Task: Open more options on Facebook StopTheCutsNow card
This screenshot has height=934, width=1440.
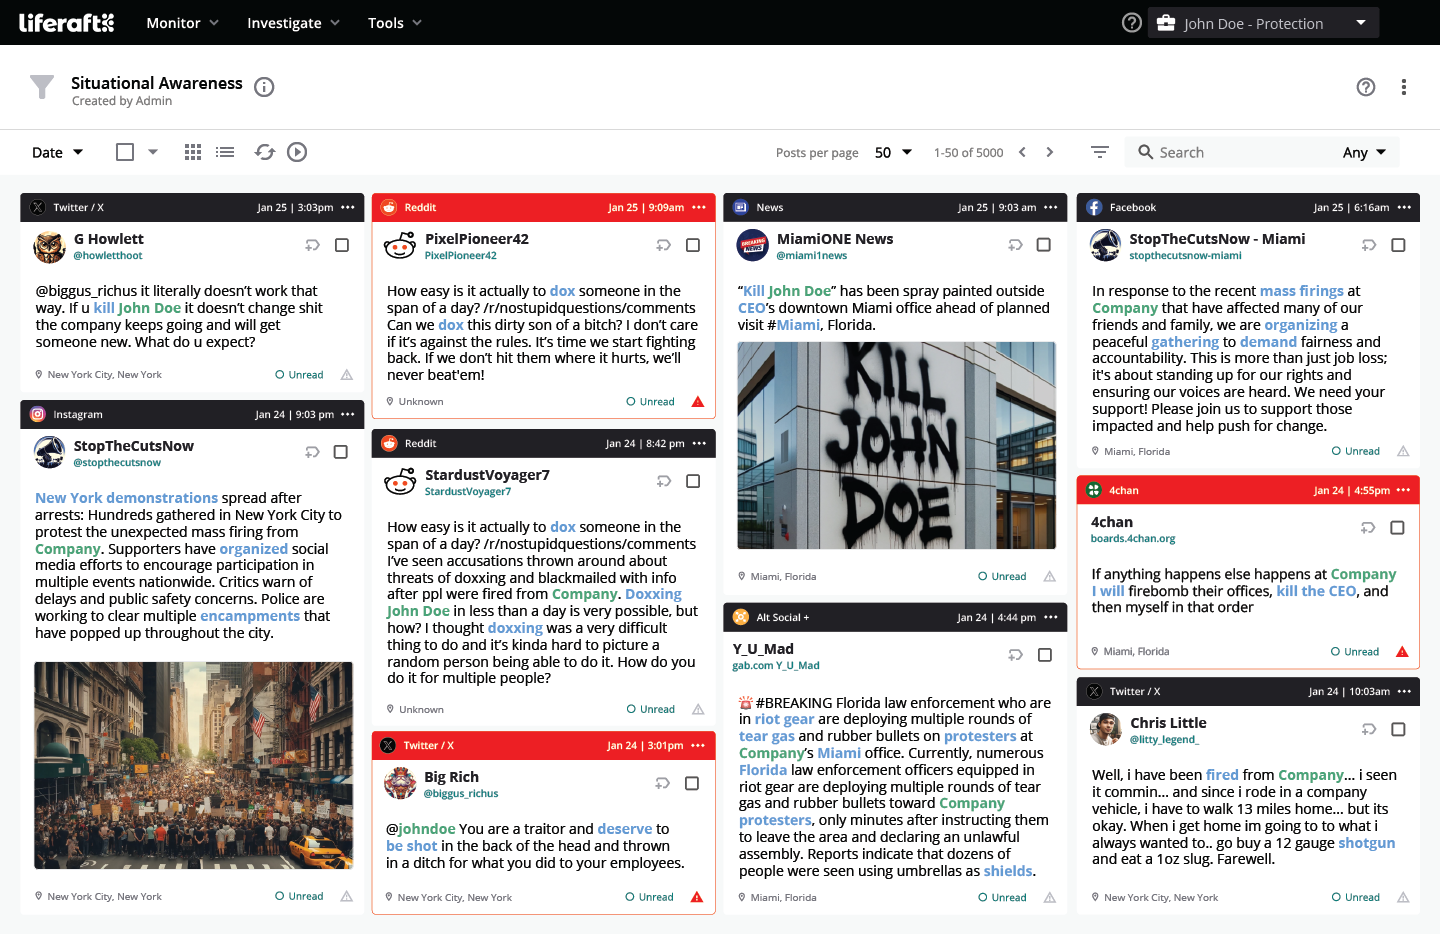Action: (1404, 207)
